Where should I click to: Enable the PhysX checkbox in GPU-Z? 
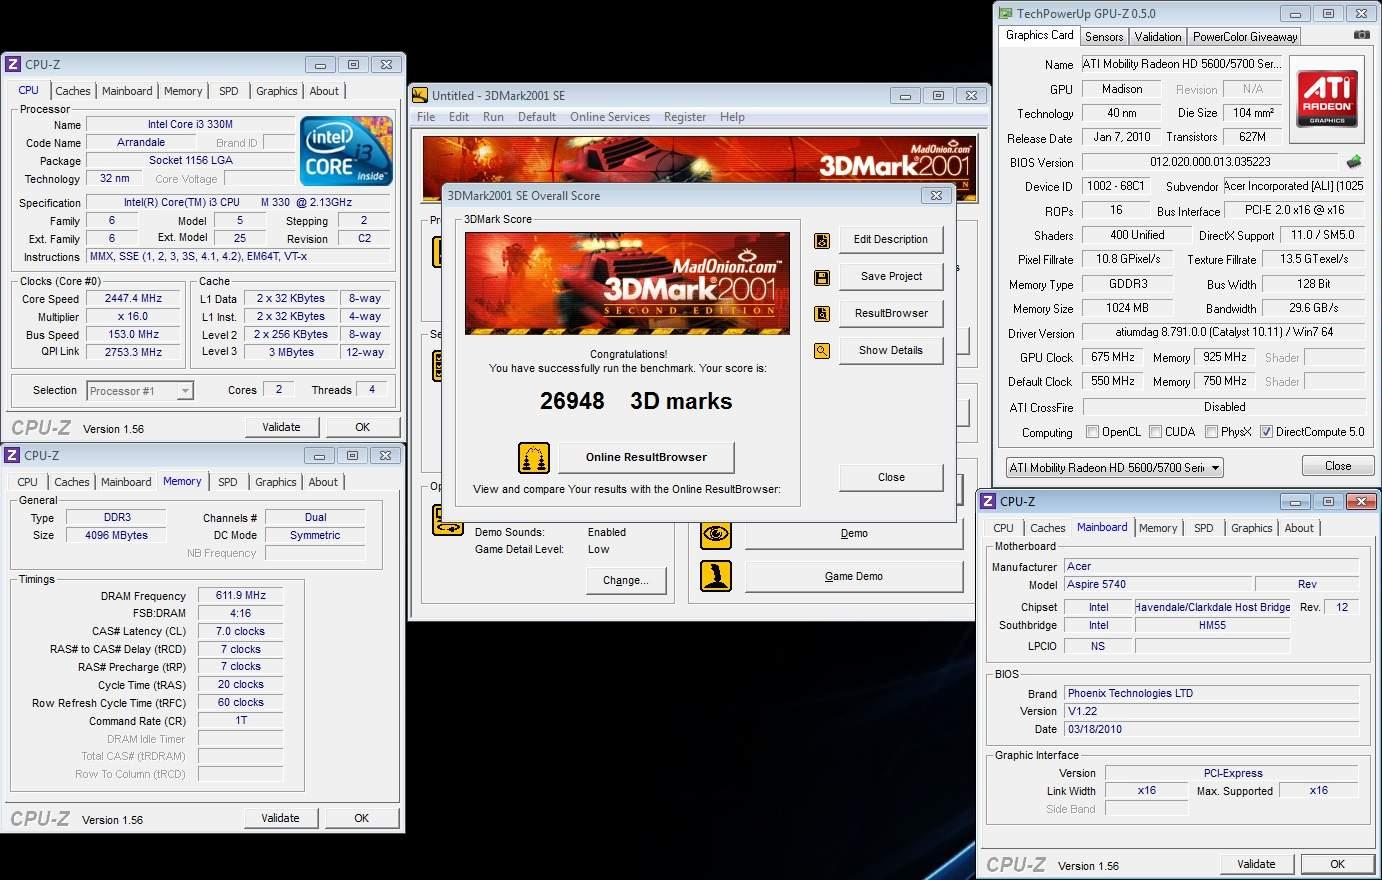(x=1212, y=432)
